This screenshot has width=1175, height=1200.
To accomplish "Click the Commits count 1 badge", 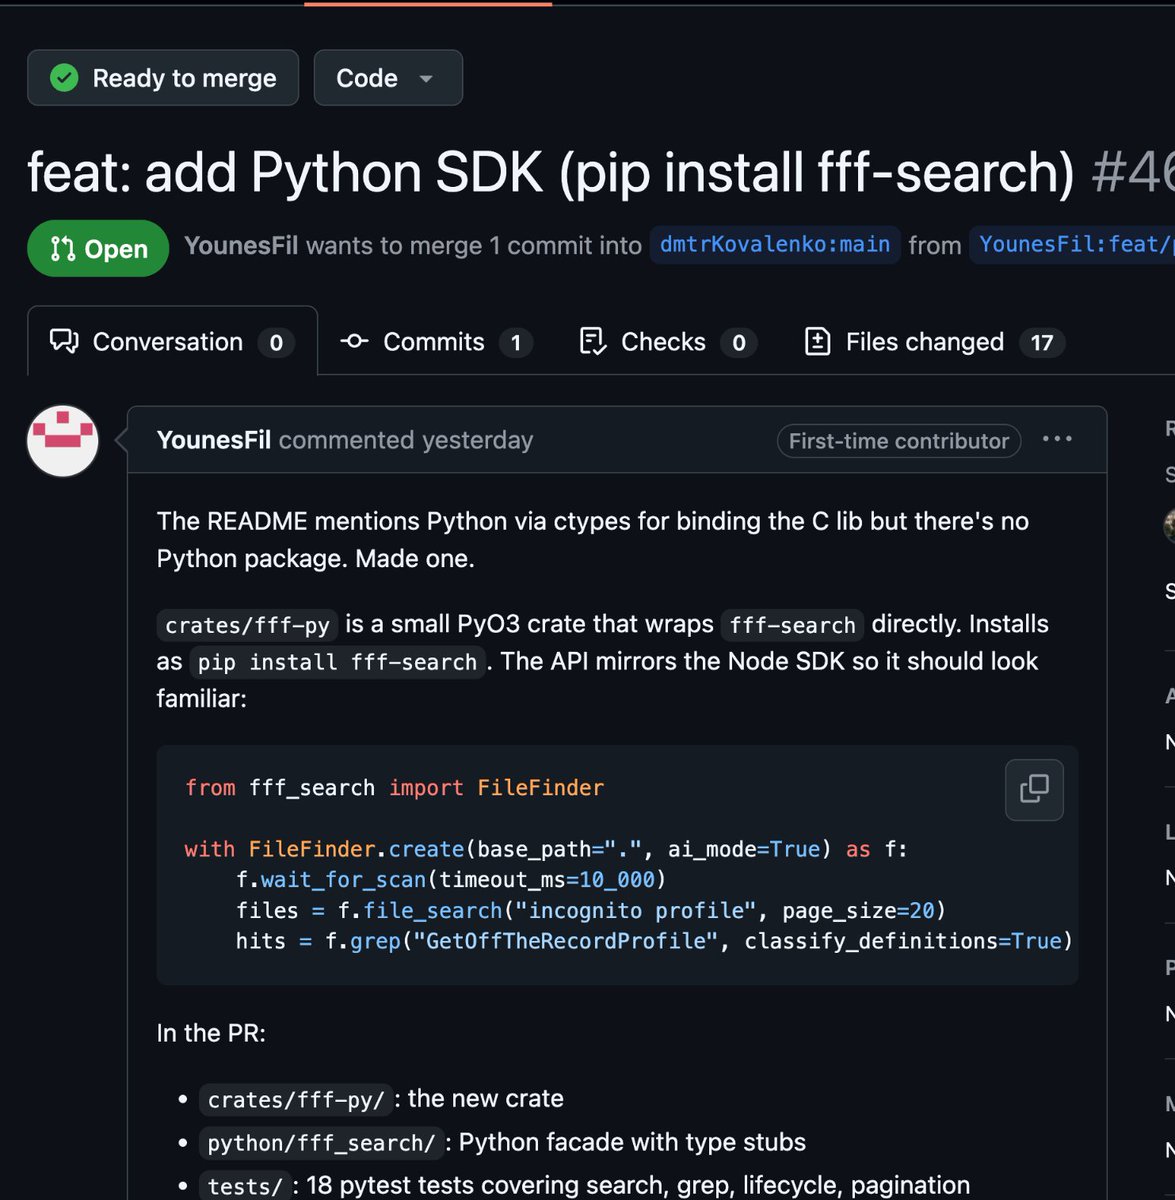I will [x=515, y=343].
